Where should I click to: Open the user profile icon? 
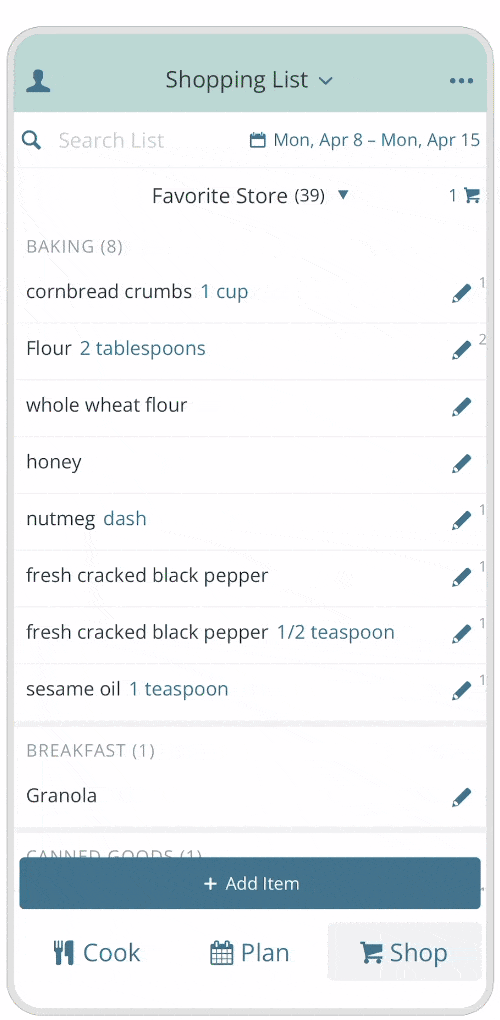[38, 81]
